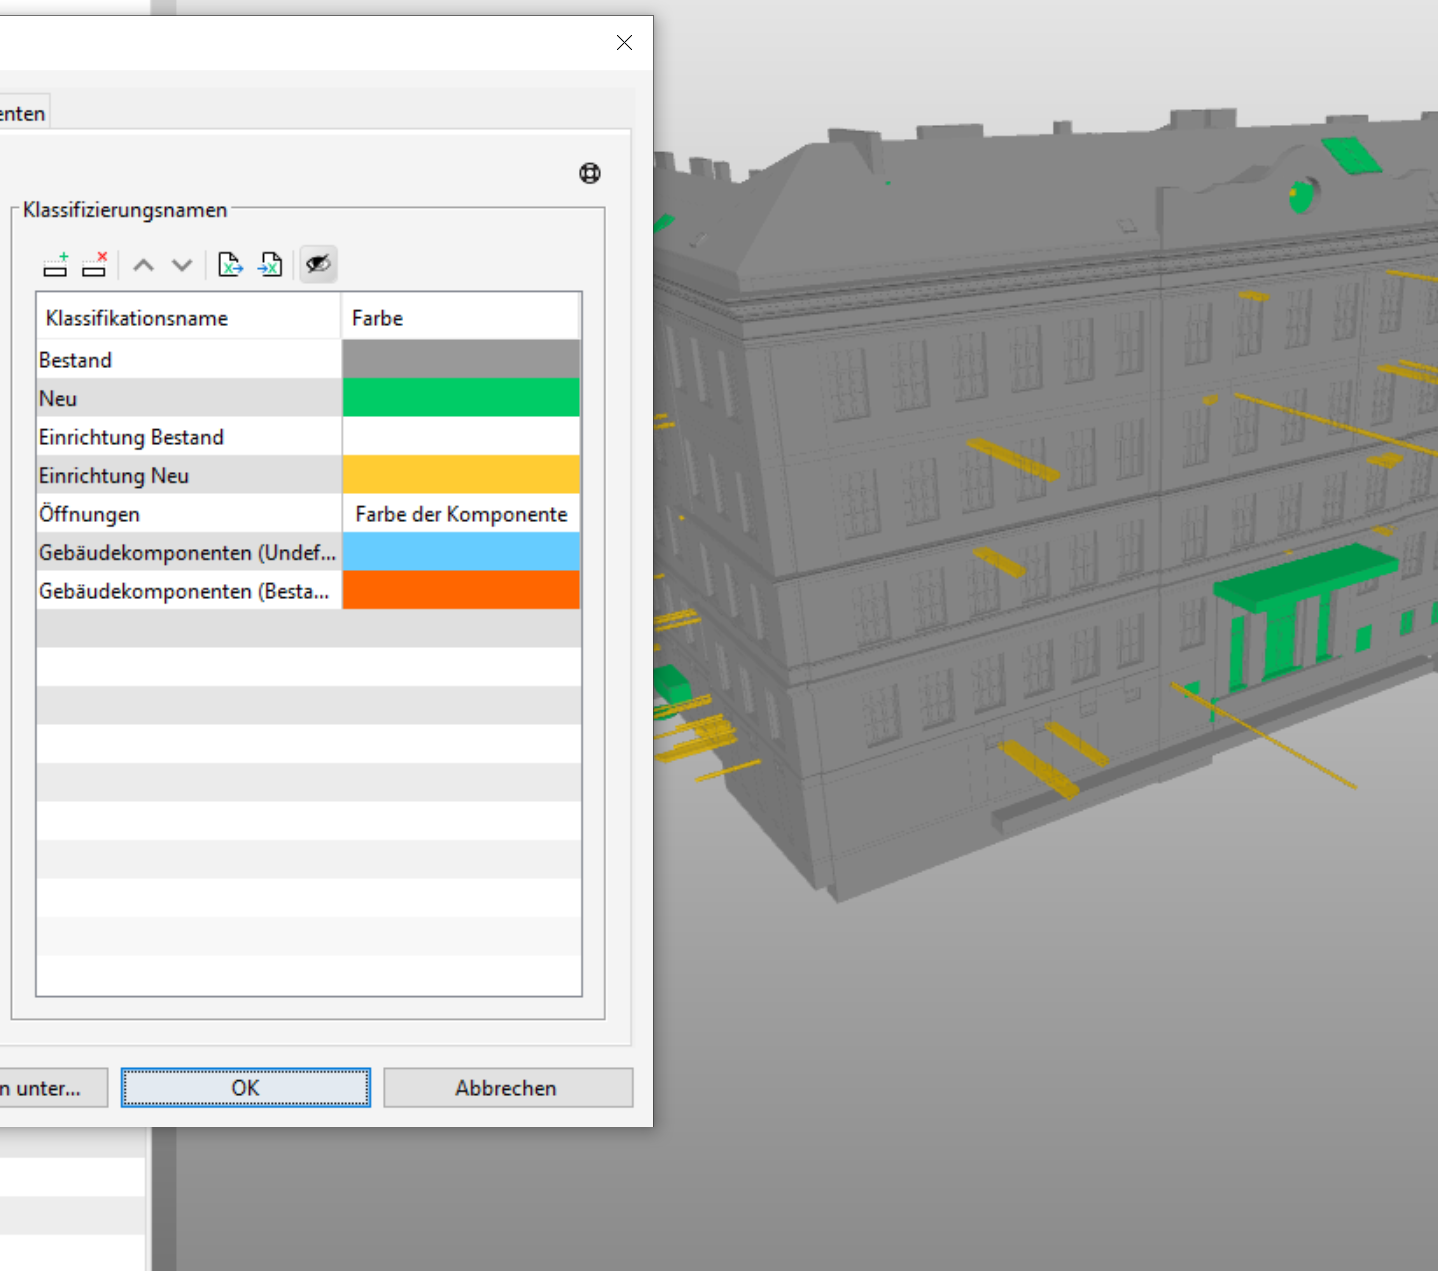Image resolution: width=1438 pixels, height=1271 pixels.
Task: Click the Farbe column header
Action: click(x=461, y=317)
